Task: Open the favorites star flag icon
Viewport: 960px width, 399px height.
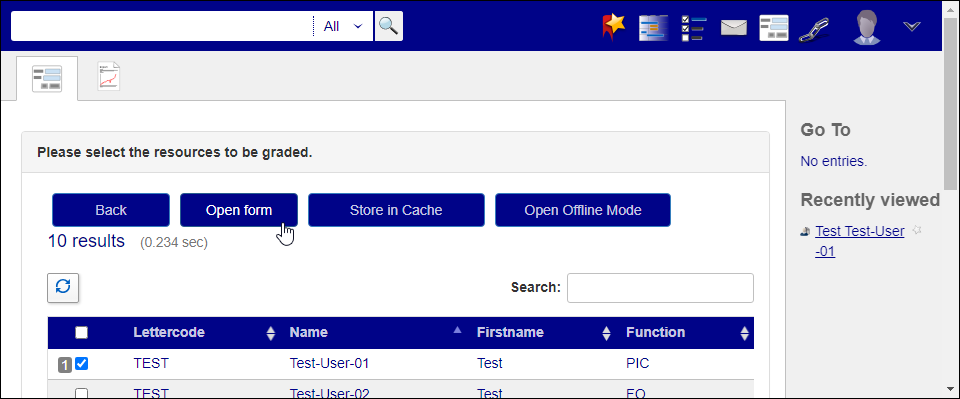Action: tap(614, 27)
